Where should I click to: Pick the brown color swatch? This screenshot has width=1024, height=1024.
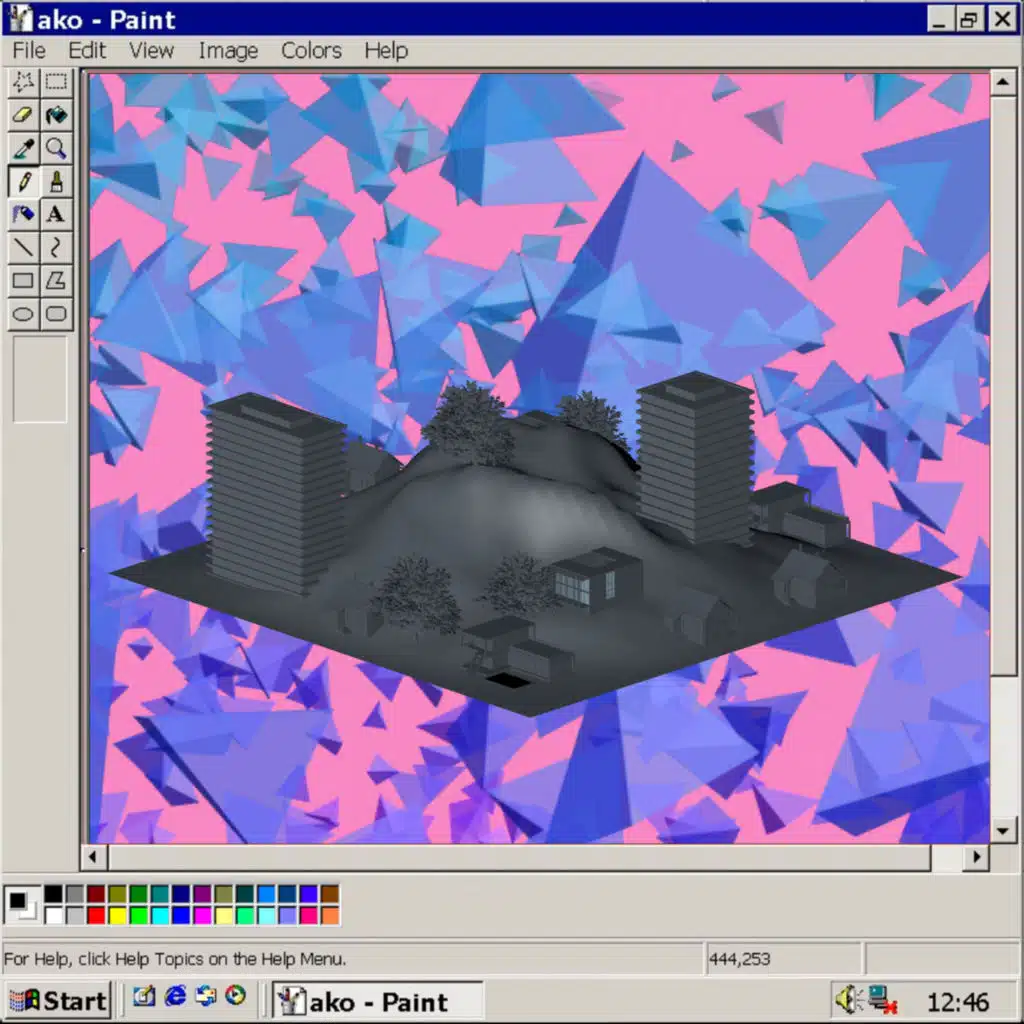[330, 894]
